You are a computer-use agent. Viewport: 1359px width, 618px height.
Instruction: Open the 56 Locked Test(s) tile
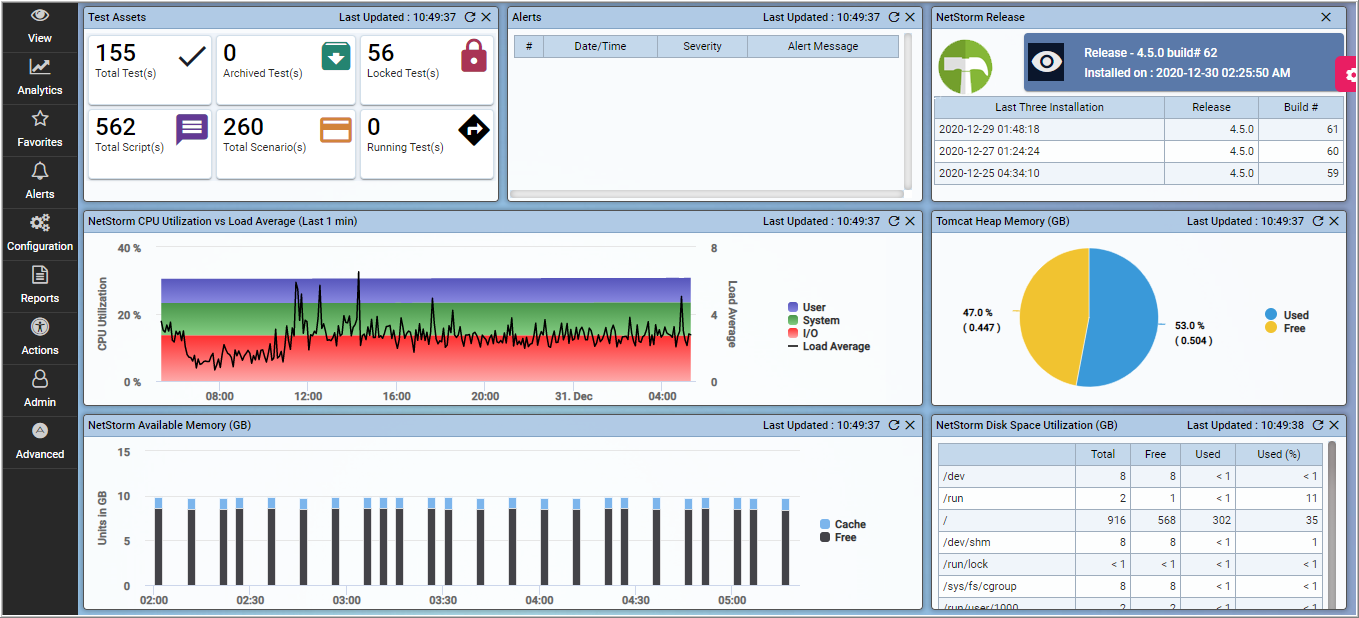point(427,70)
